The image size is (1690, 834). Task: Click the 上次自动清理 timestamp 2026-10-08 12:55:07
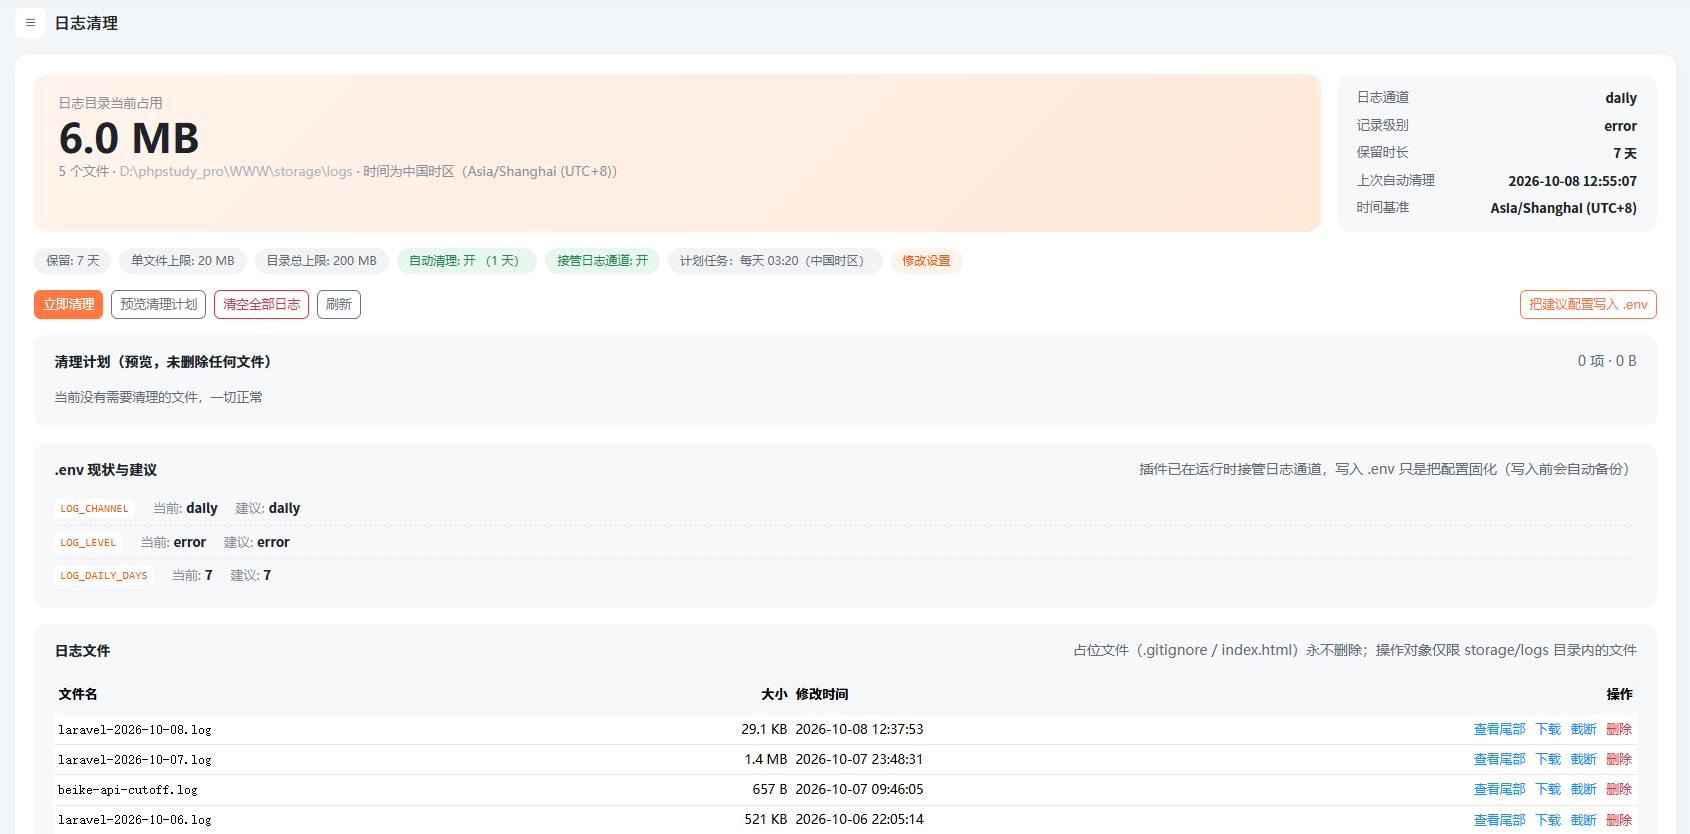coord(1572,181)
